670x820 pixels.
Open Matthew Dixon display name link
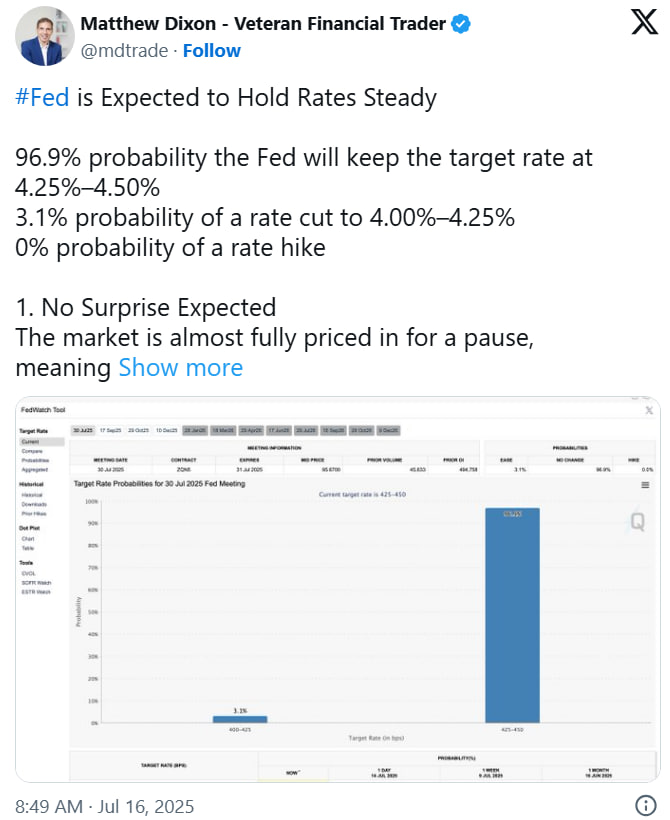coord(262,24)
